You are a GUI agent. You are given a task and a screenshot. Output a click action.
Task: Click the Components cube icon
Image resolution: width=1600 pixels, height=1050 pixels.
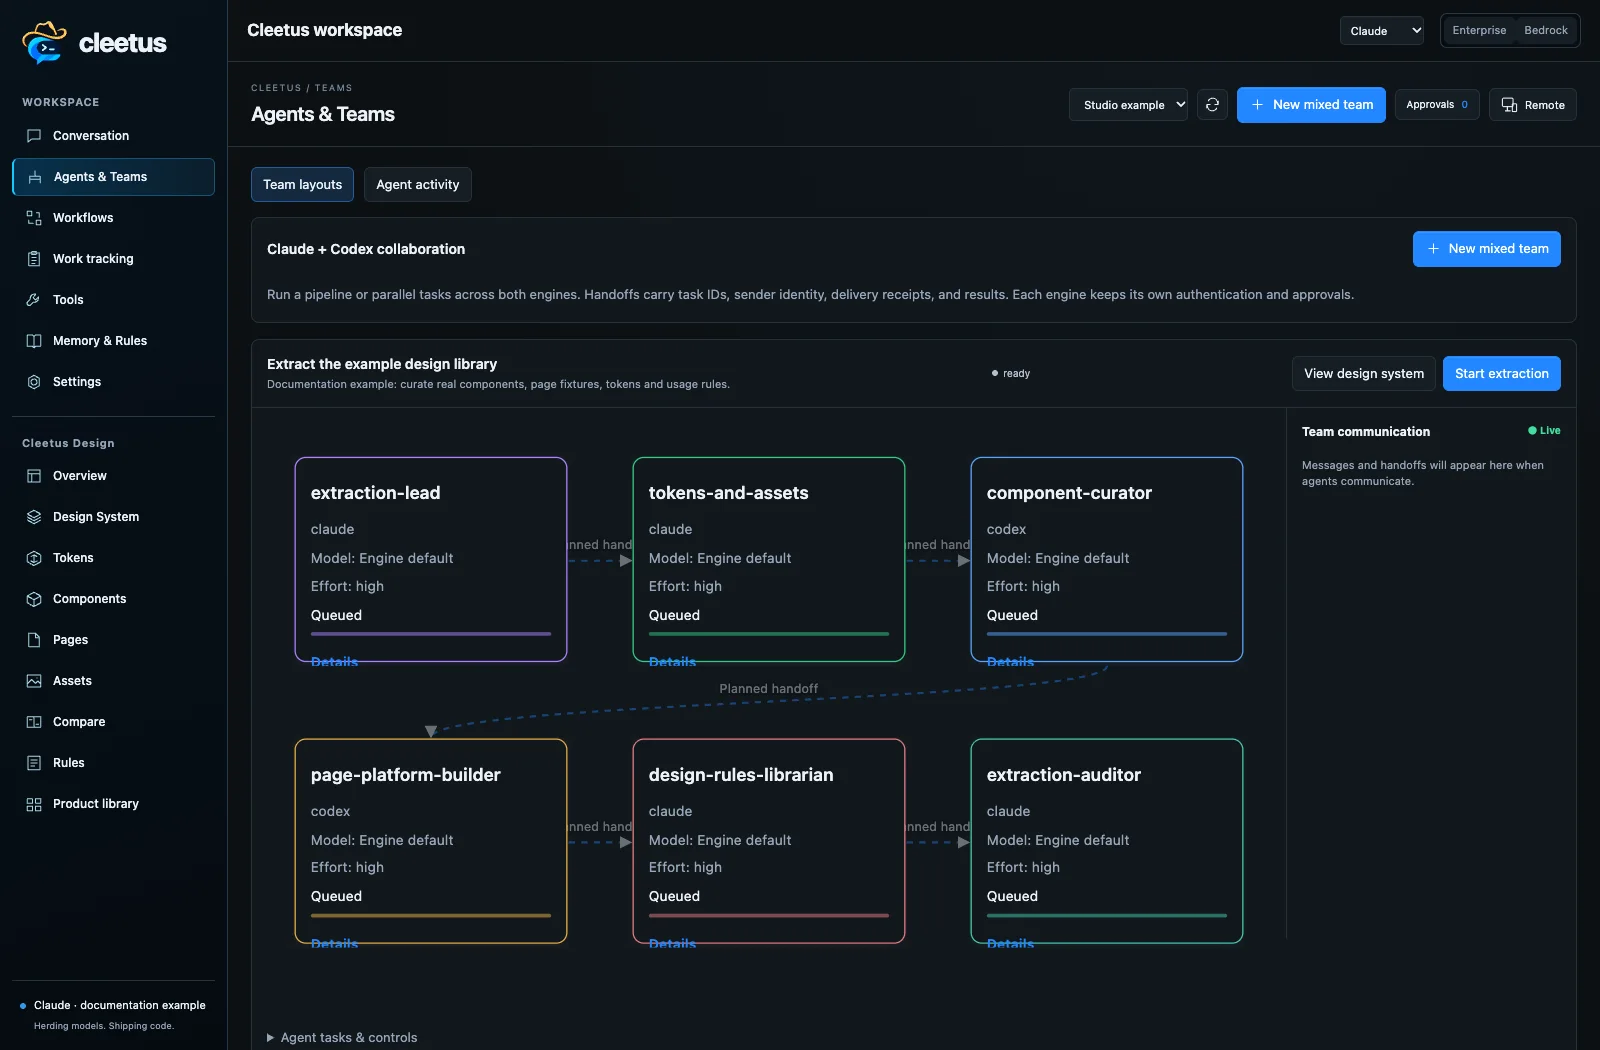pos(34,599)
